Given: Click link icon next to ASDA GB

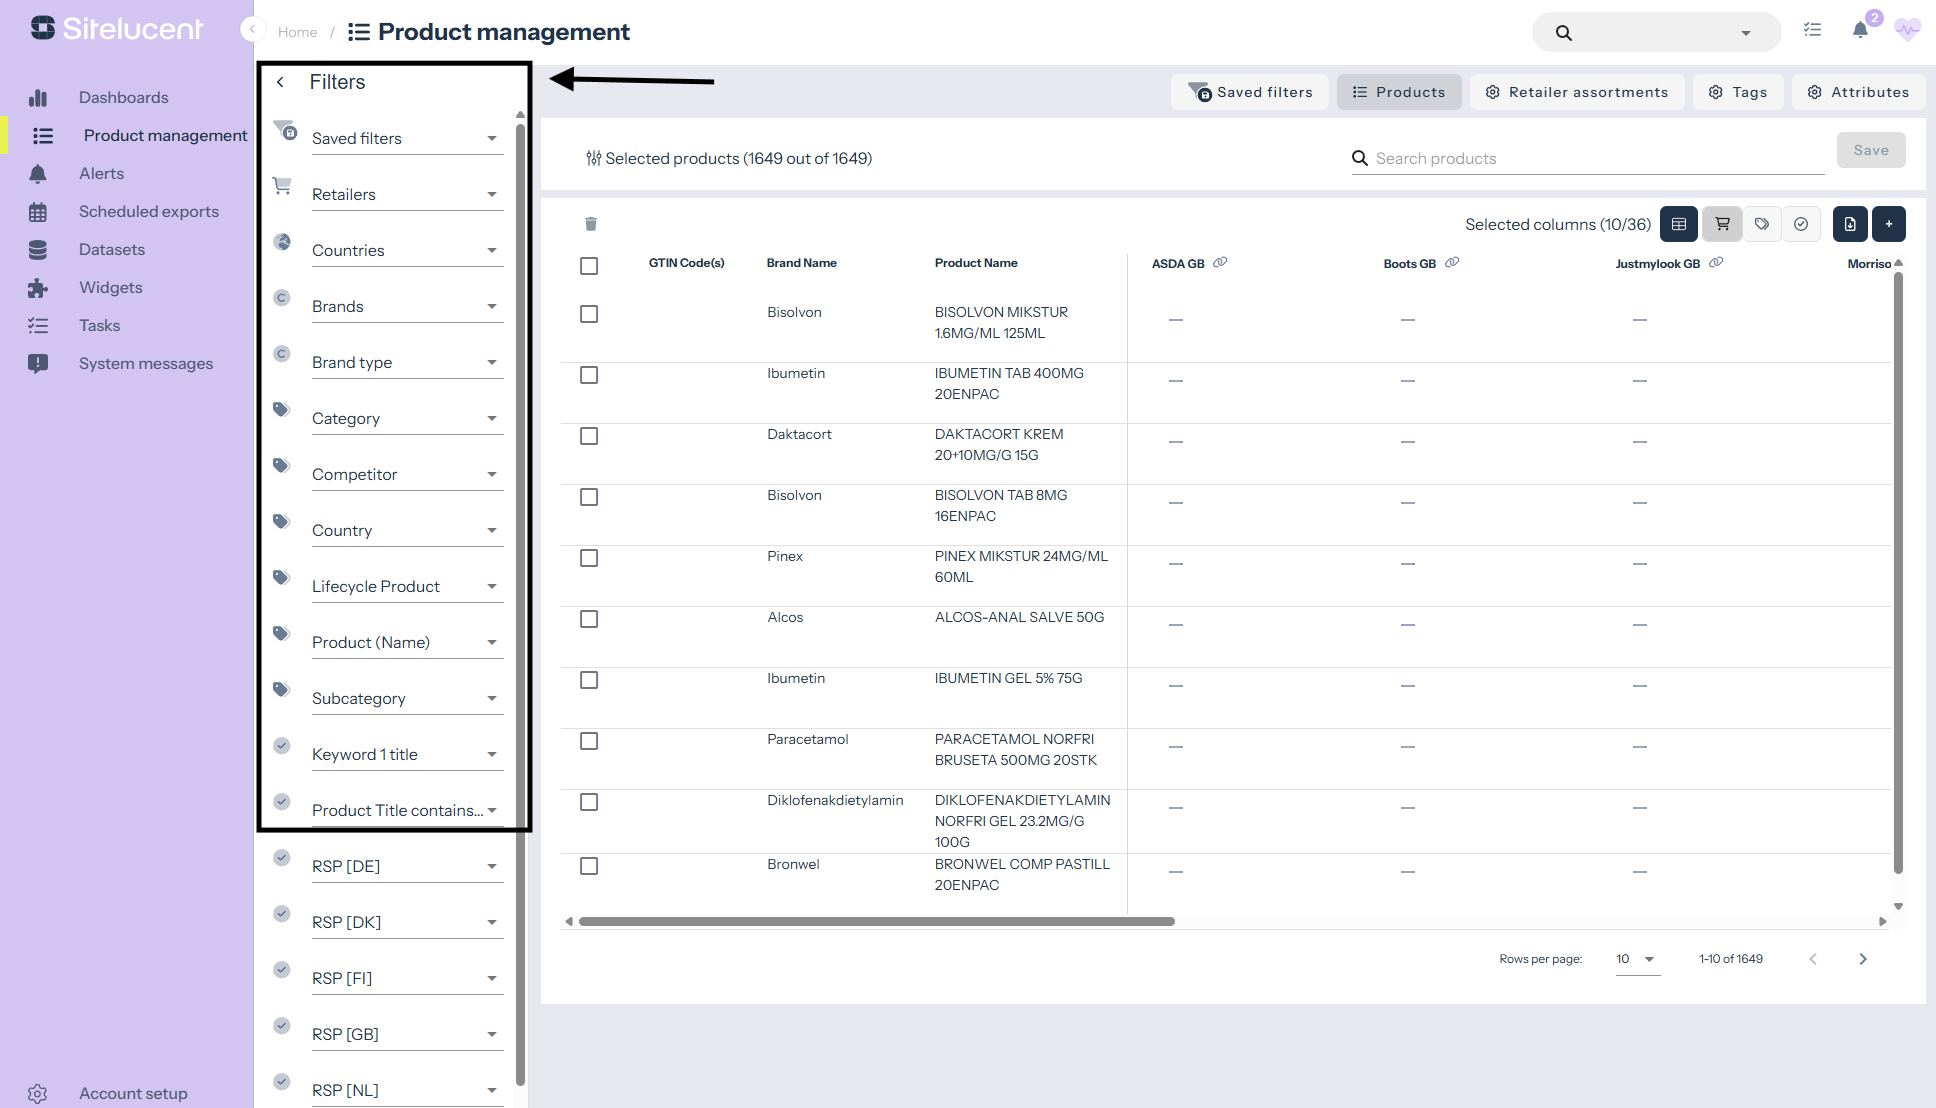Looking at the screenshot, I should 1220,263.
